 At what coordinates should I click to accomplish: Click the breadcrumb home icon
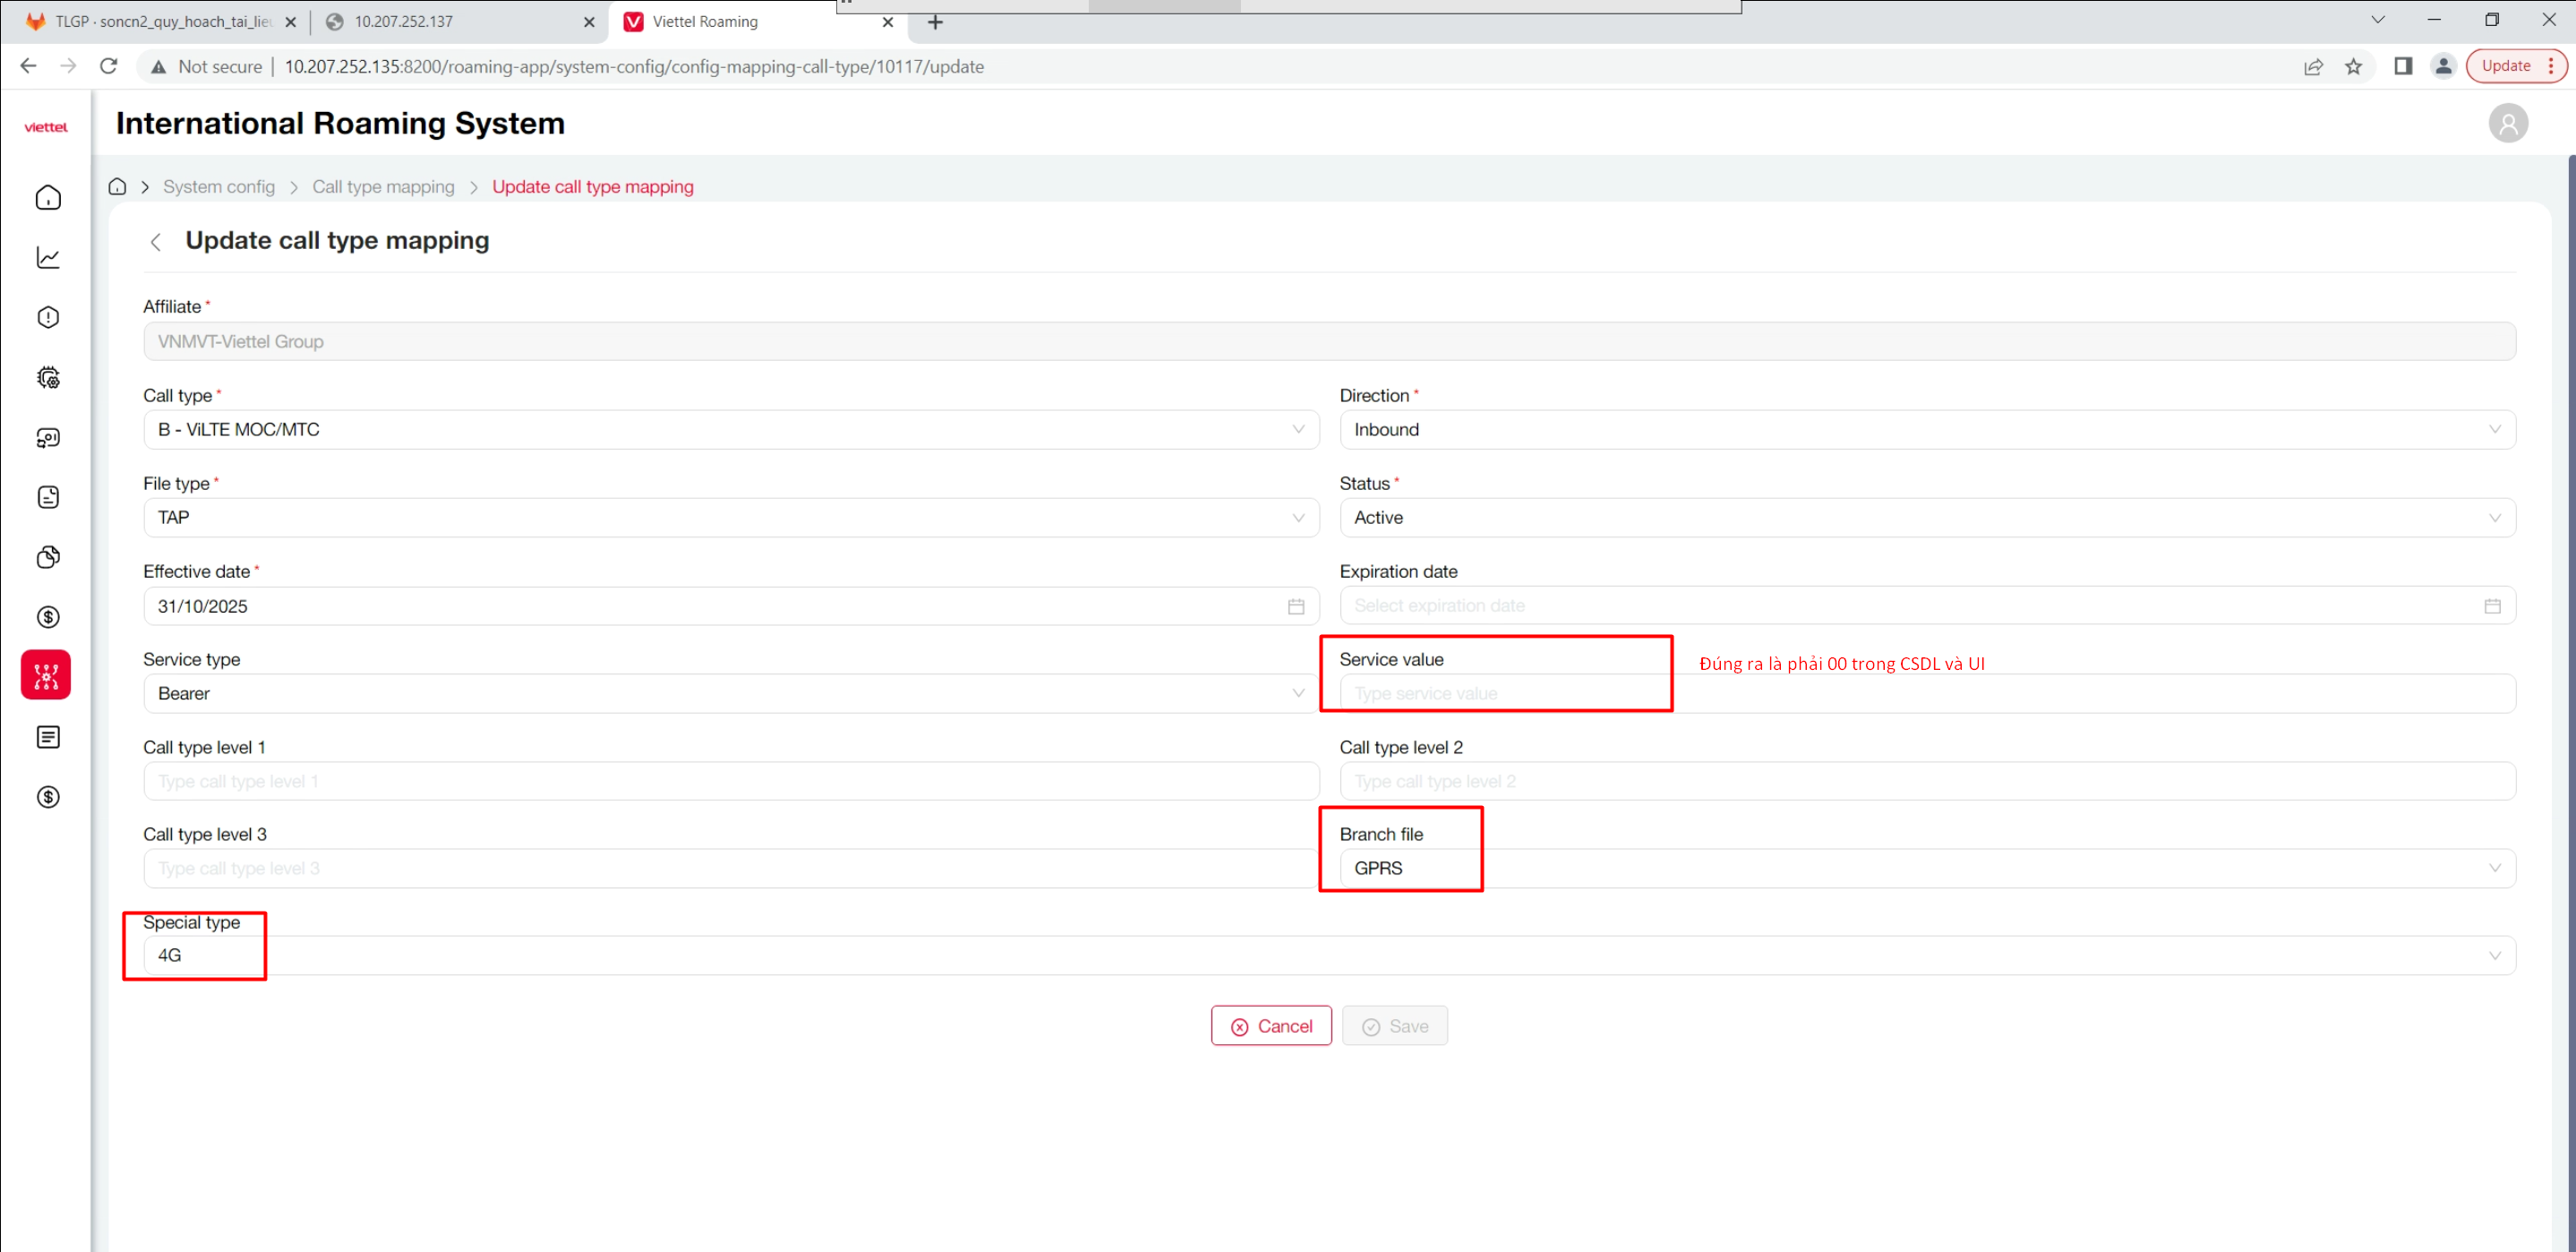(x=117, y=187)
